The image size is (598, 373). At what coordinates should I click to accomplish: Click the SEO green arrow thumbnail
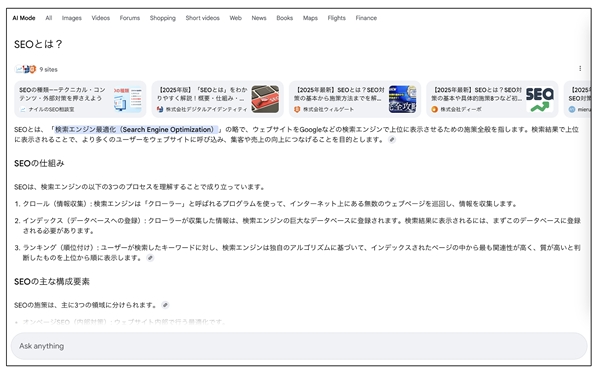(540, 99)
